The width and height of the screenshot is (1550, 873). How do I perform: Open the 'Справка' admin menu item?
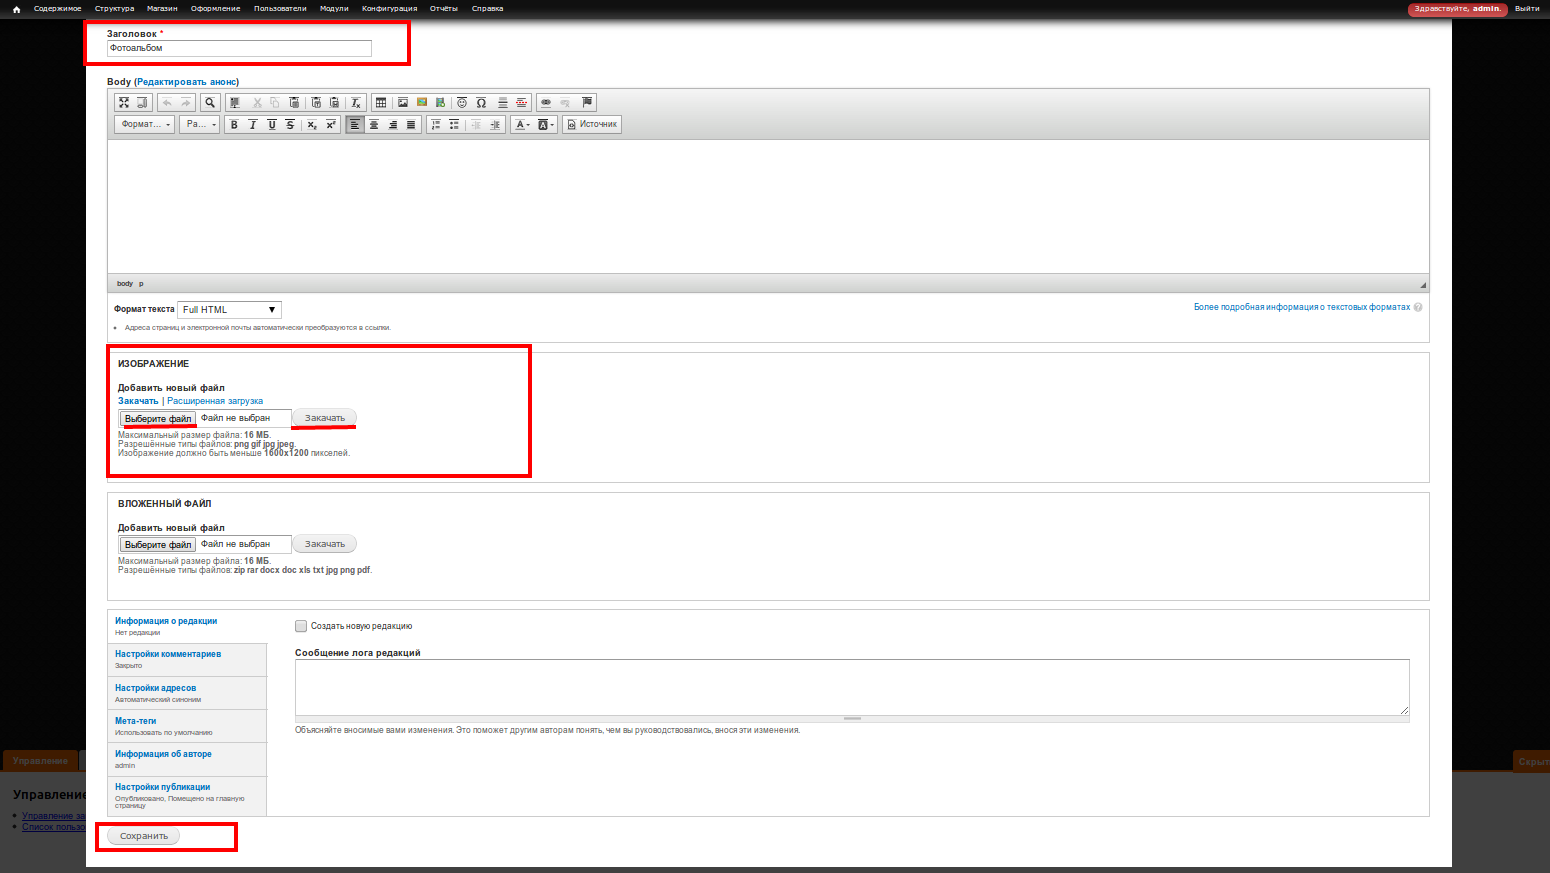487,9
